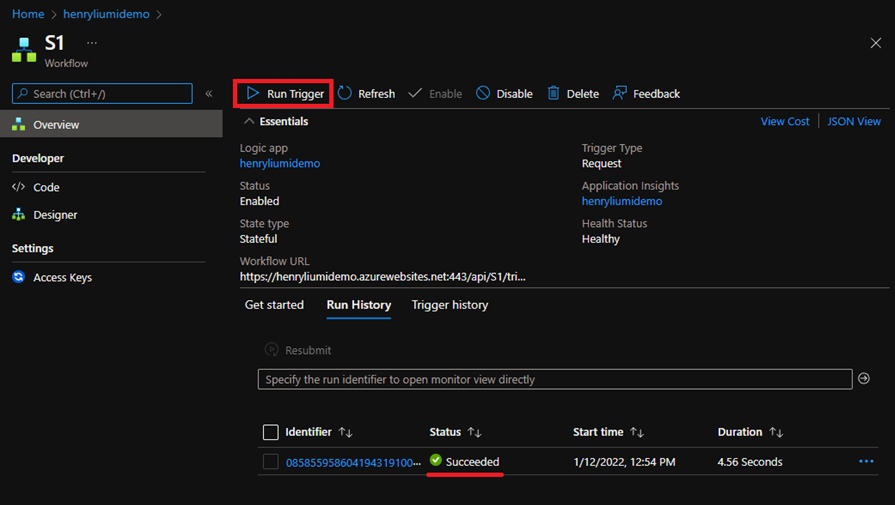Image resolution: width=895 pixels, height=505 pixels.
Task: Click the S1 workflow icon in header
Action: (24, 50)
